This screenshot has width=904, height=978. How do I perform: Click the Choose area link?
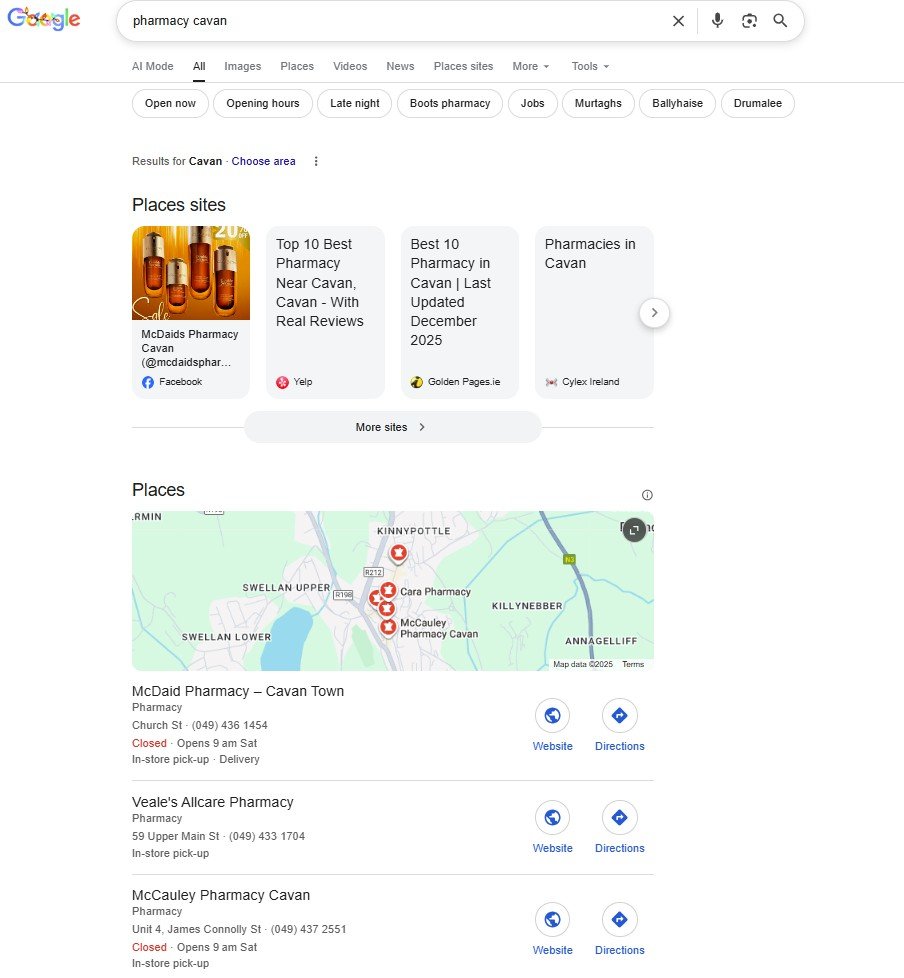(x=263, y=161)
